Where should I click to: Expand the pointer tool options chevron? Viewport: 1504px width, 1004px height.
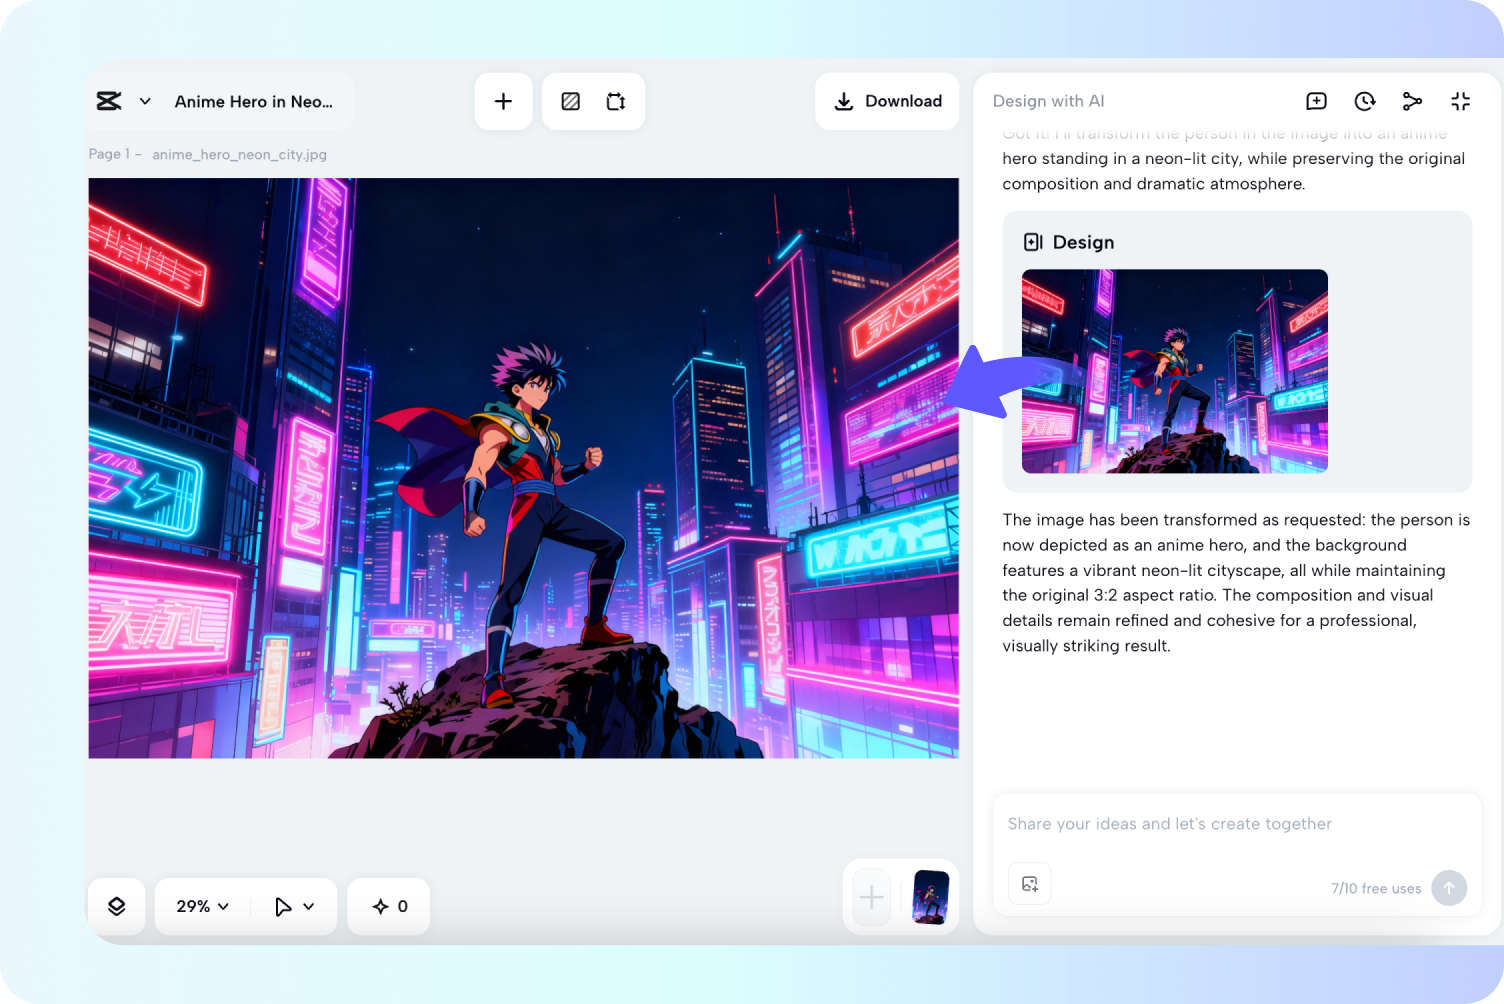pos(309,906)
